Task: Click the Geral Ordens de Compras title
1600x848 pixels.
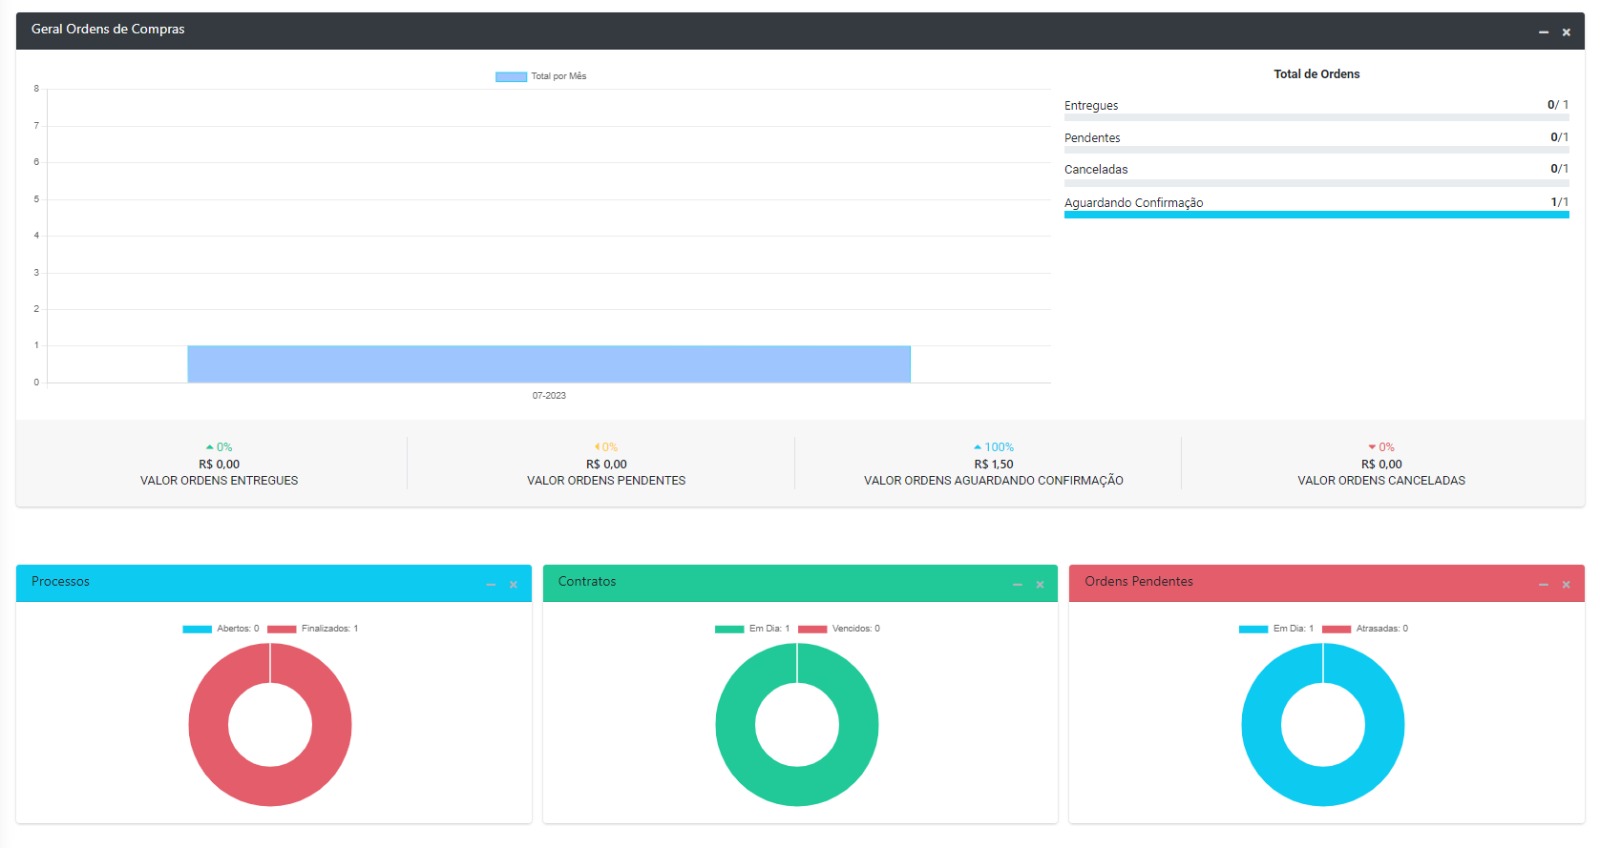Action: click(x=108, y=29)
